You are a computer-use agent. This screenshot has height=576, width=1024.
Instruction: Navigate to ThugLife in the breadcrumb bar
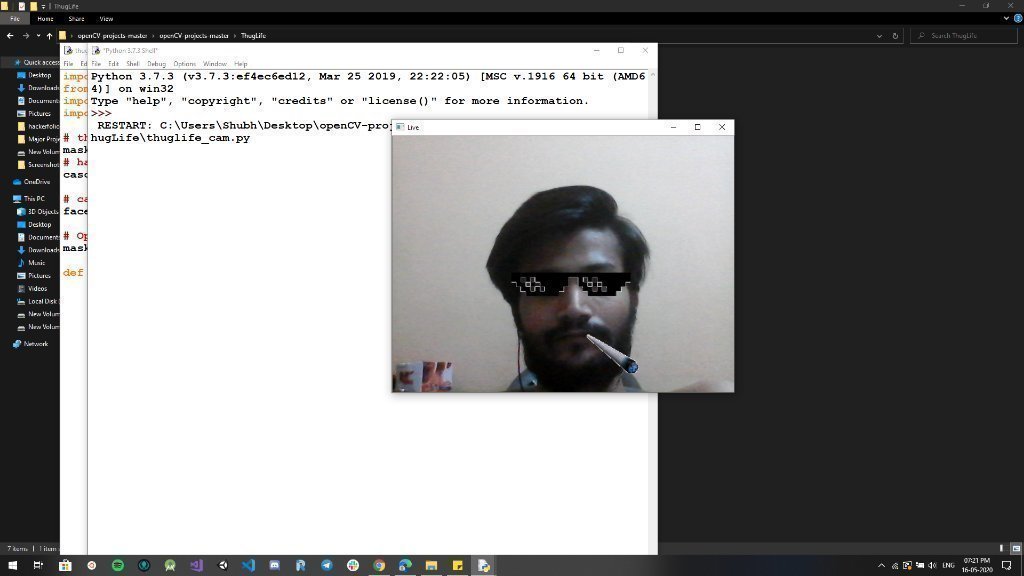click(252, 35)
